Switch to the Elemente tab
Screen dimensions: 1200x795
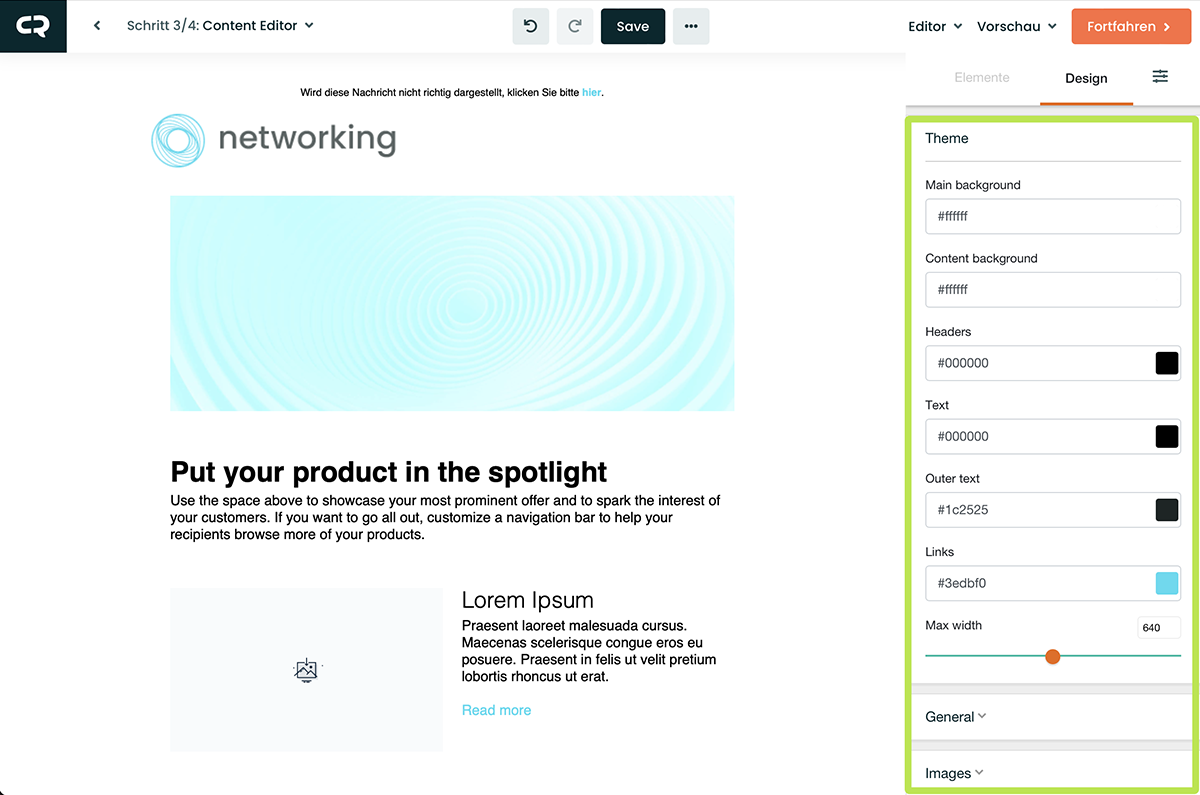982,78
